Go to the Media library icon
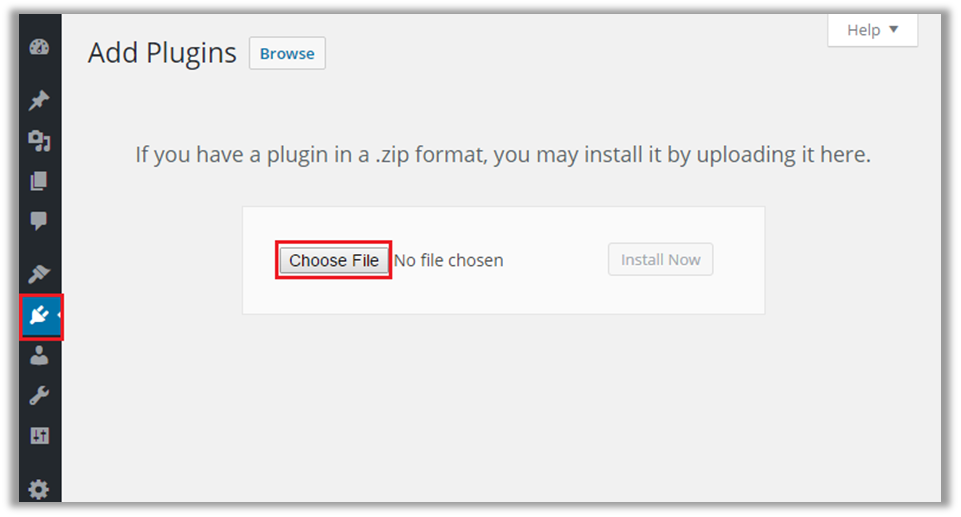Viewport: 961px width, 517px height. [39, 141]
